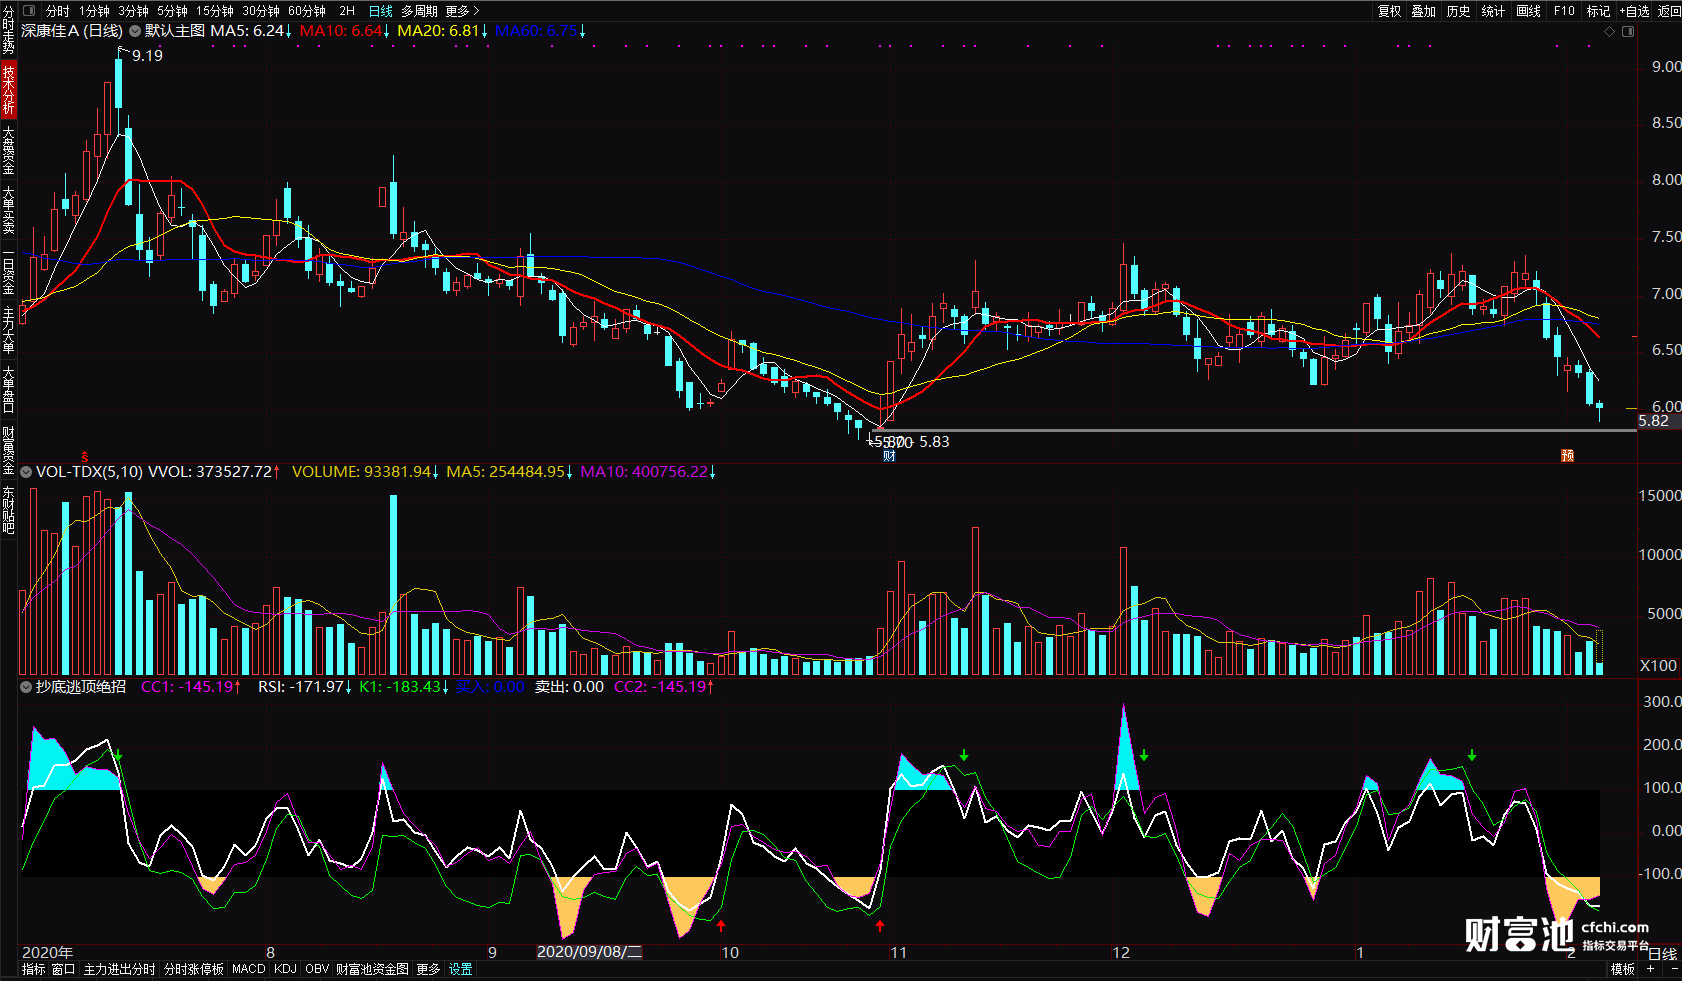Click 返回 to go back
The height and width of the screenshot is (981, 1682).
pyautogui.click(x=1669, y=11)
